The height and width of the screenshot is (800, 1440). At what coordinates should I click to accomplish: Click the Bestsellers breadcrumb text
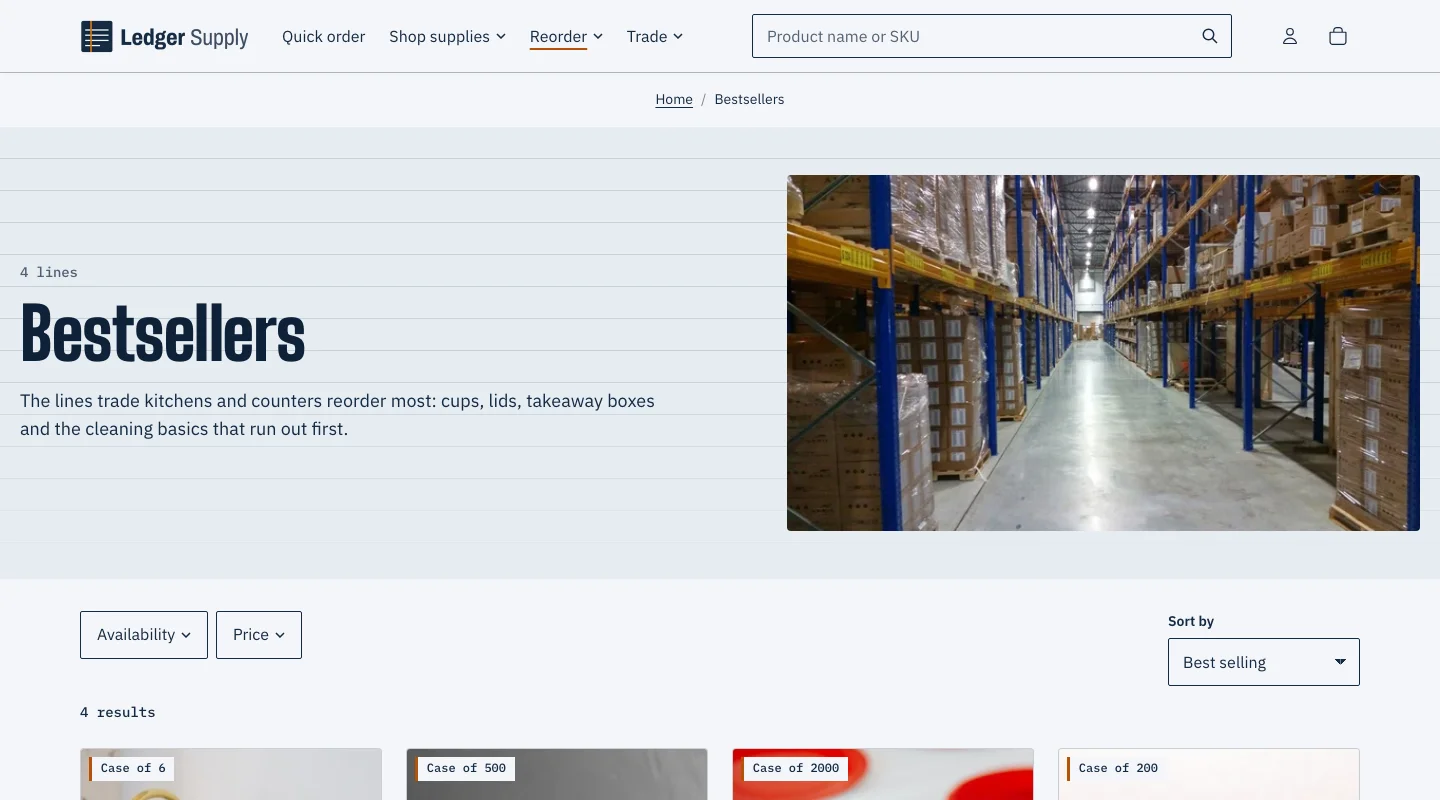[x=749, y=99]
